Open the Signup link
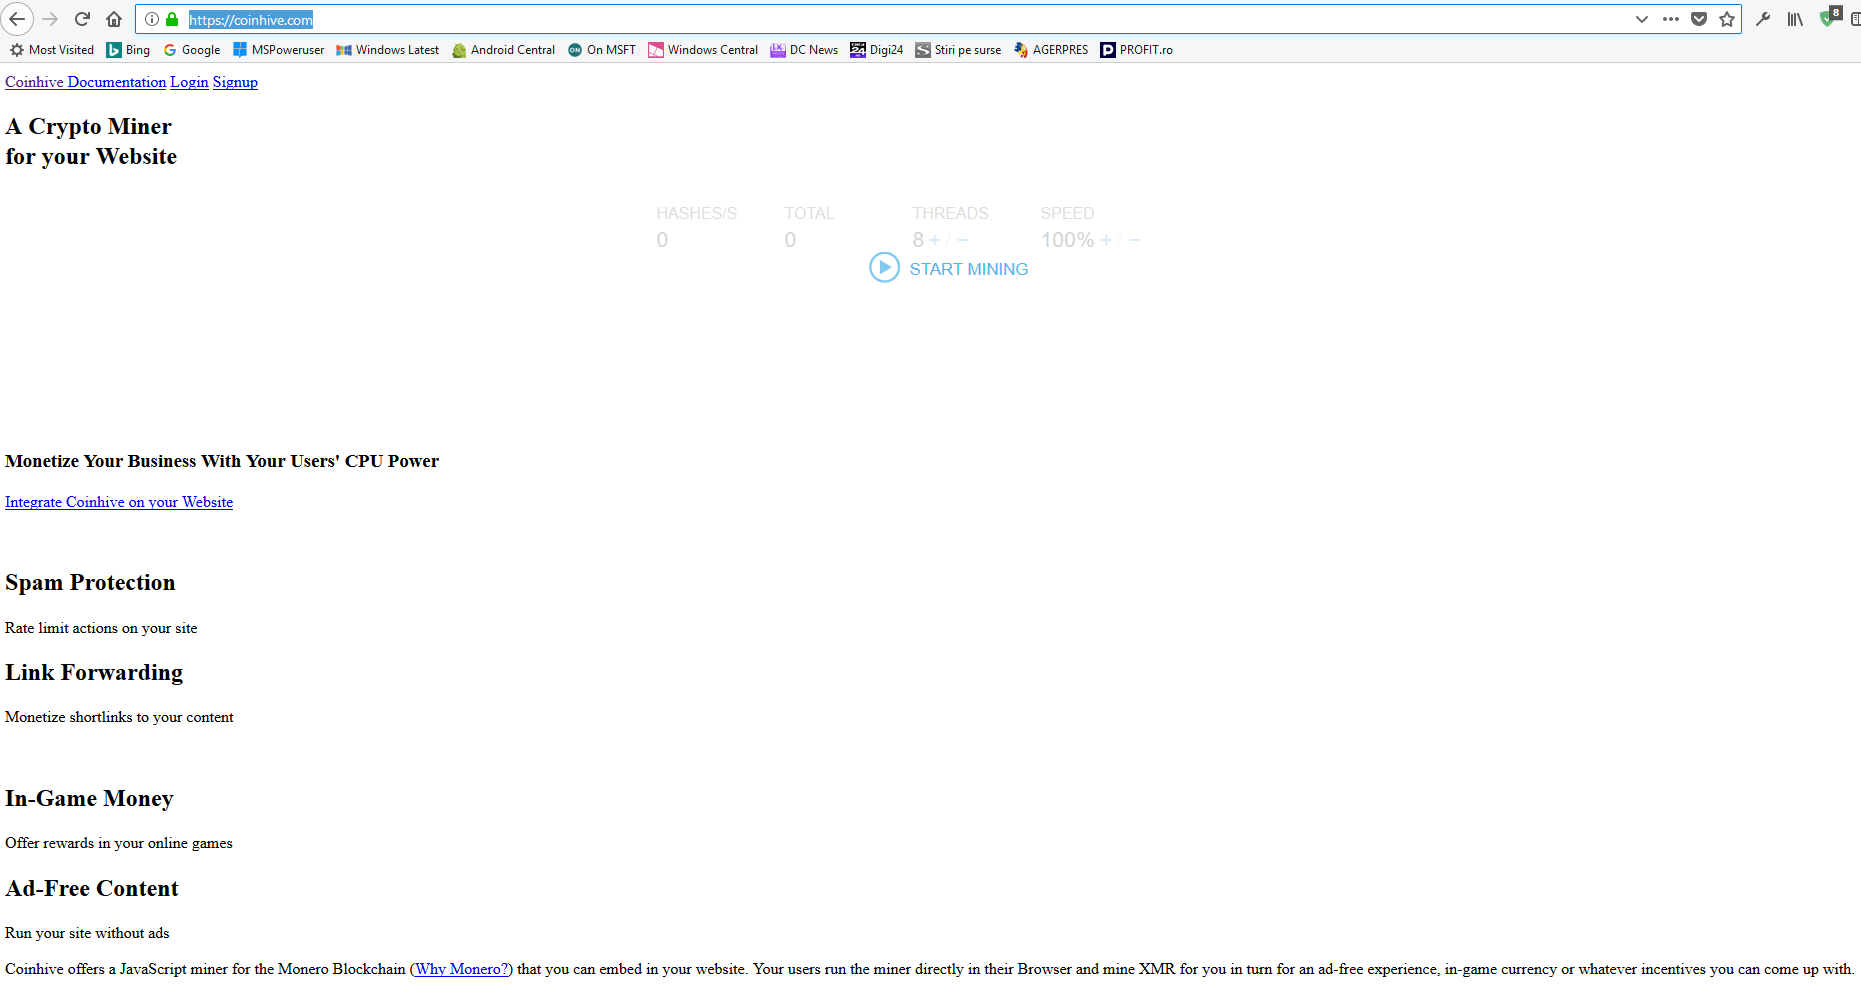The image size is (1861, 985). (235, 82)
